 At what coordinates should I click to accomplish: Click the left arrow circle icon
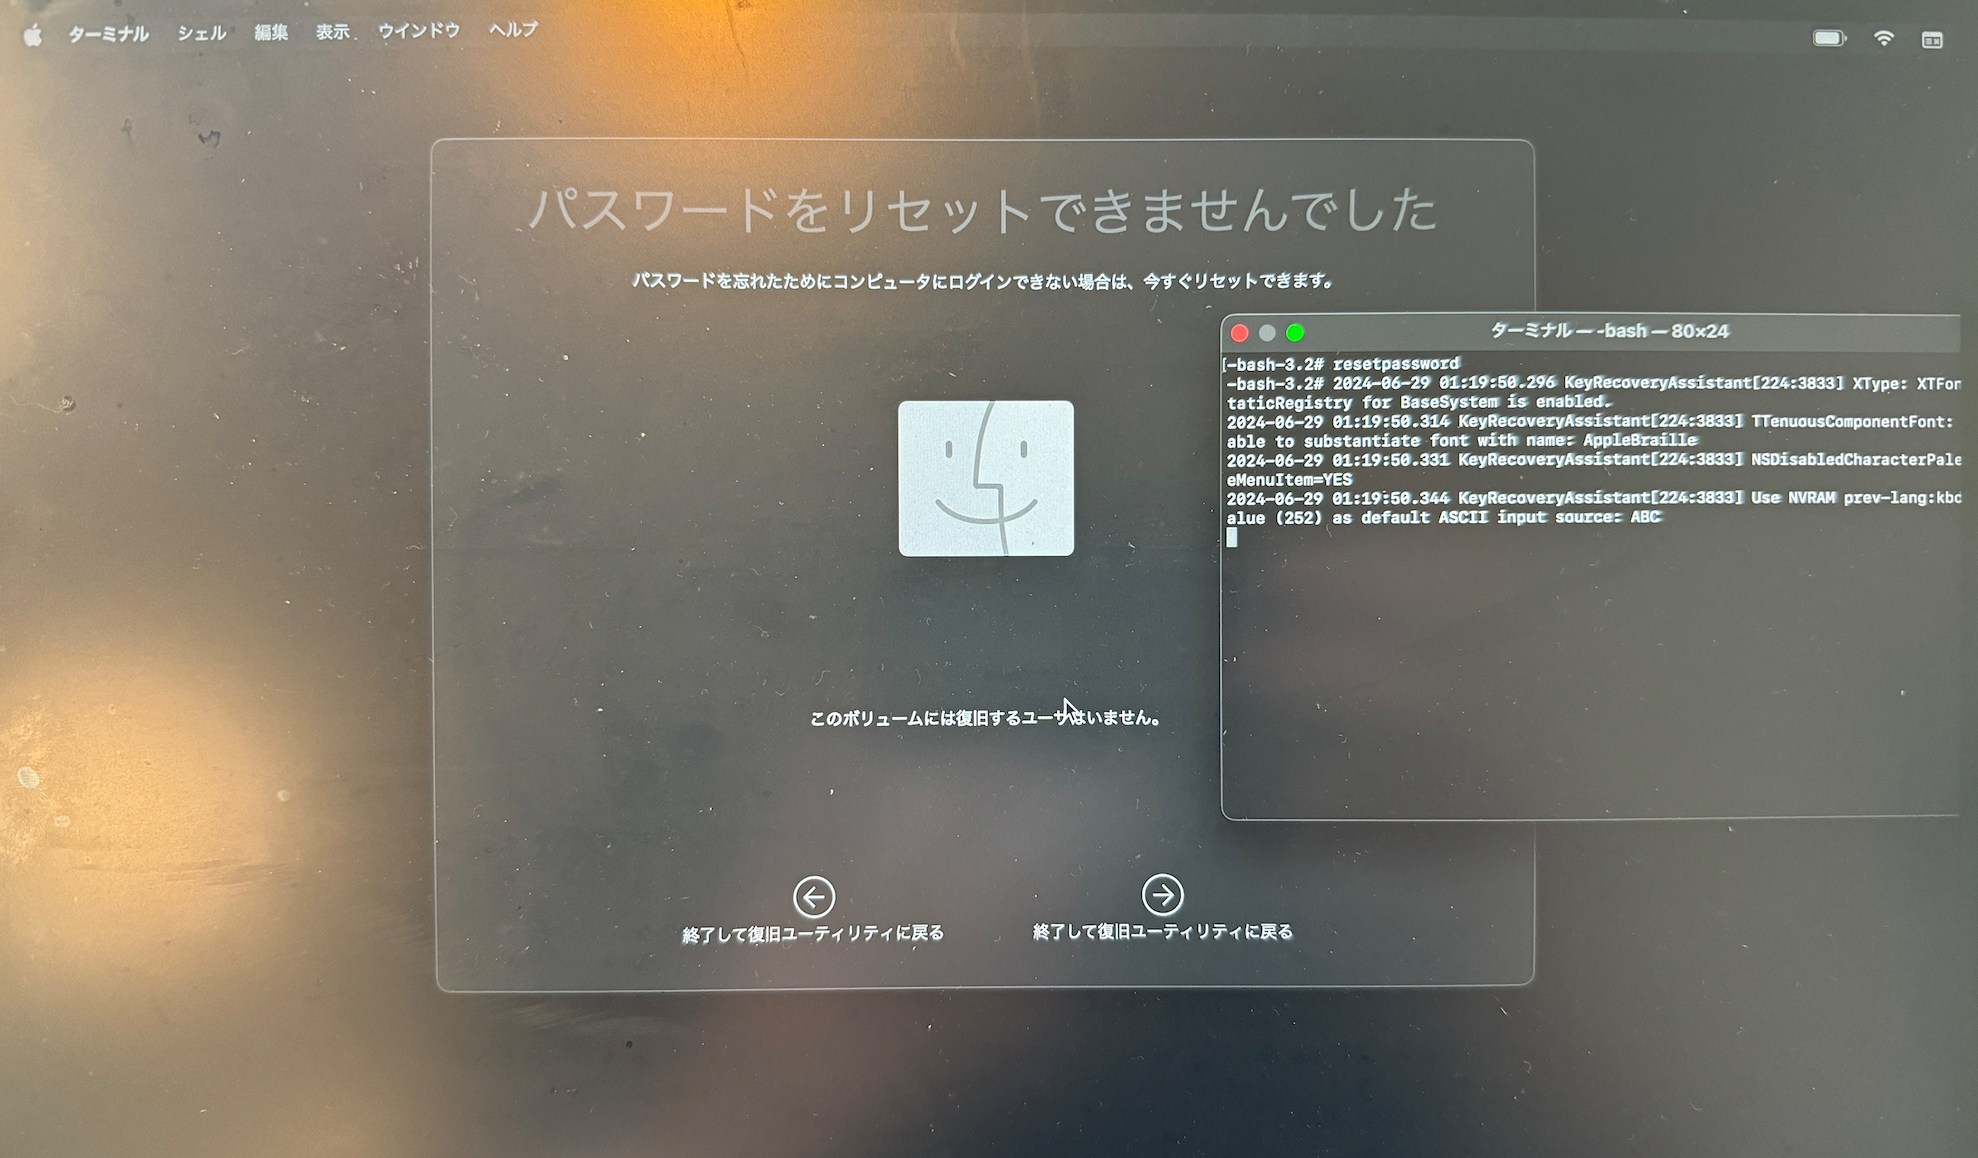click(814, 897)
